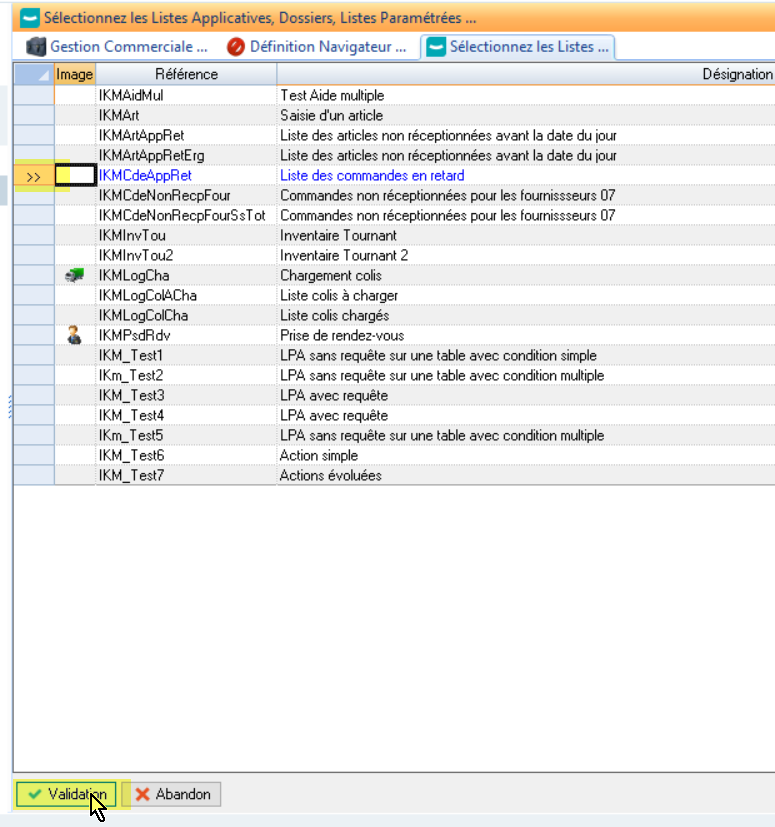This screenshot has height=827, width=775.
Task: Click the Gestion Commerciale tab icon
Action: tap(36, 47)
